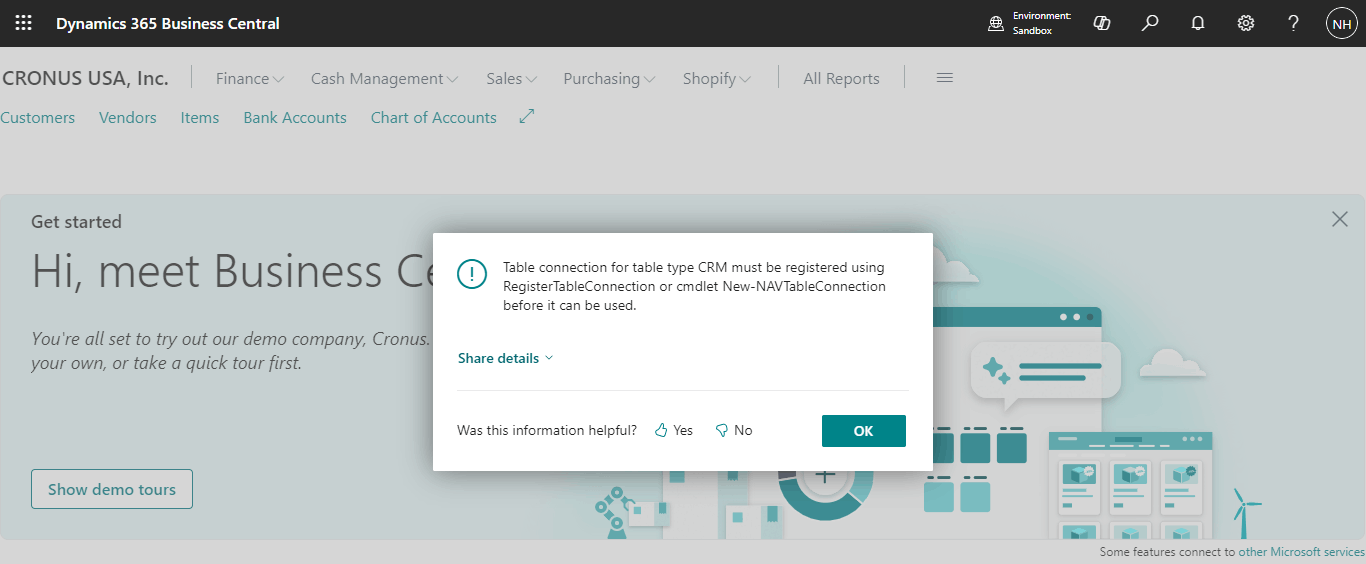1366x564 pixels.
Task: Open the Settings gear icon
Action: pos(1246,23)
